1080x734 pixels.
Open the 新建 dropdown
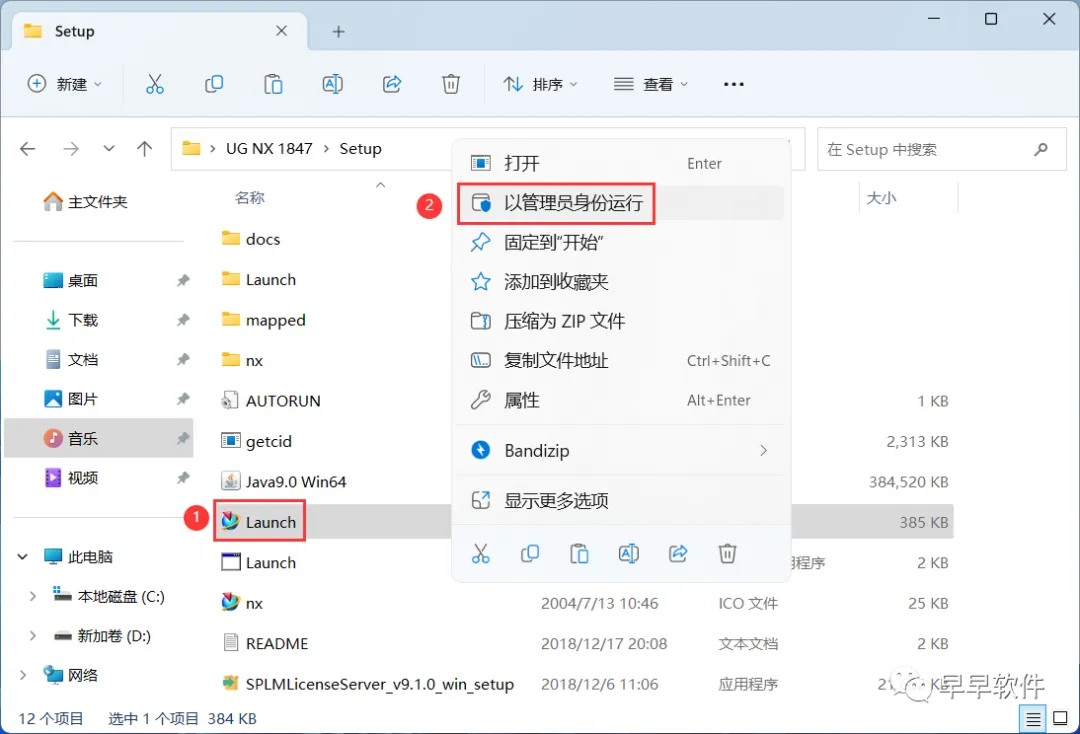pos(65,84)
